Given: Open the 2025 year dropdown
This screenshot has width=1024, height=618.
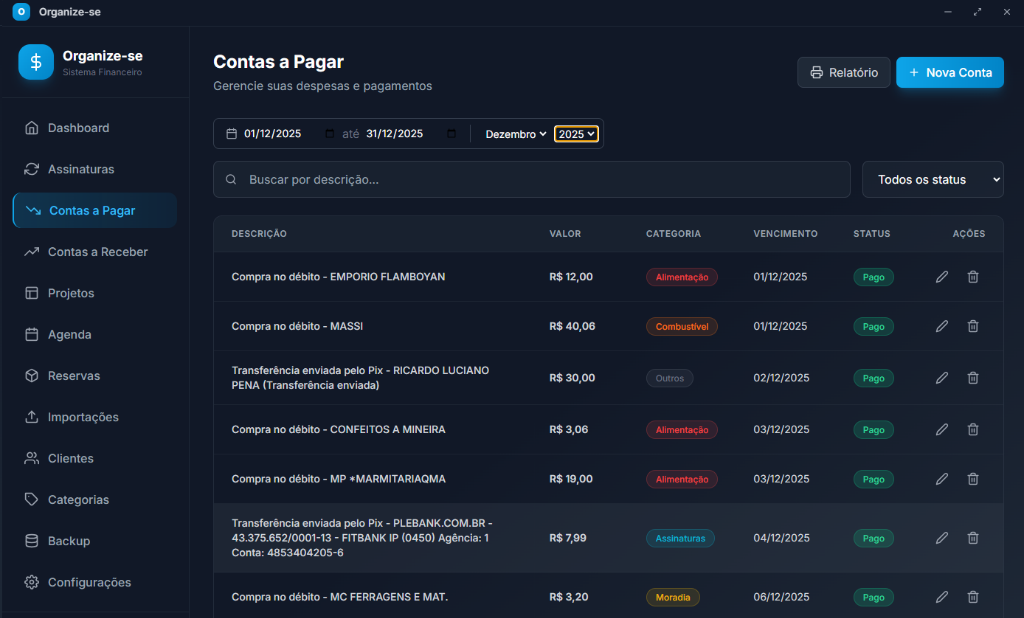Looking at the screenshot, I should (x=576, y=133).
